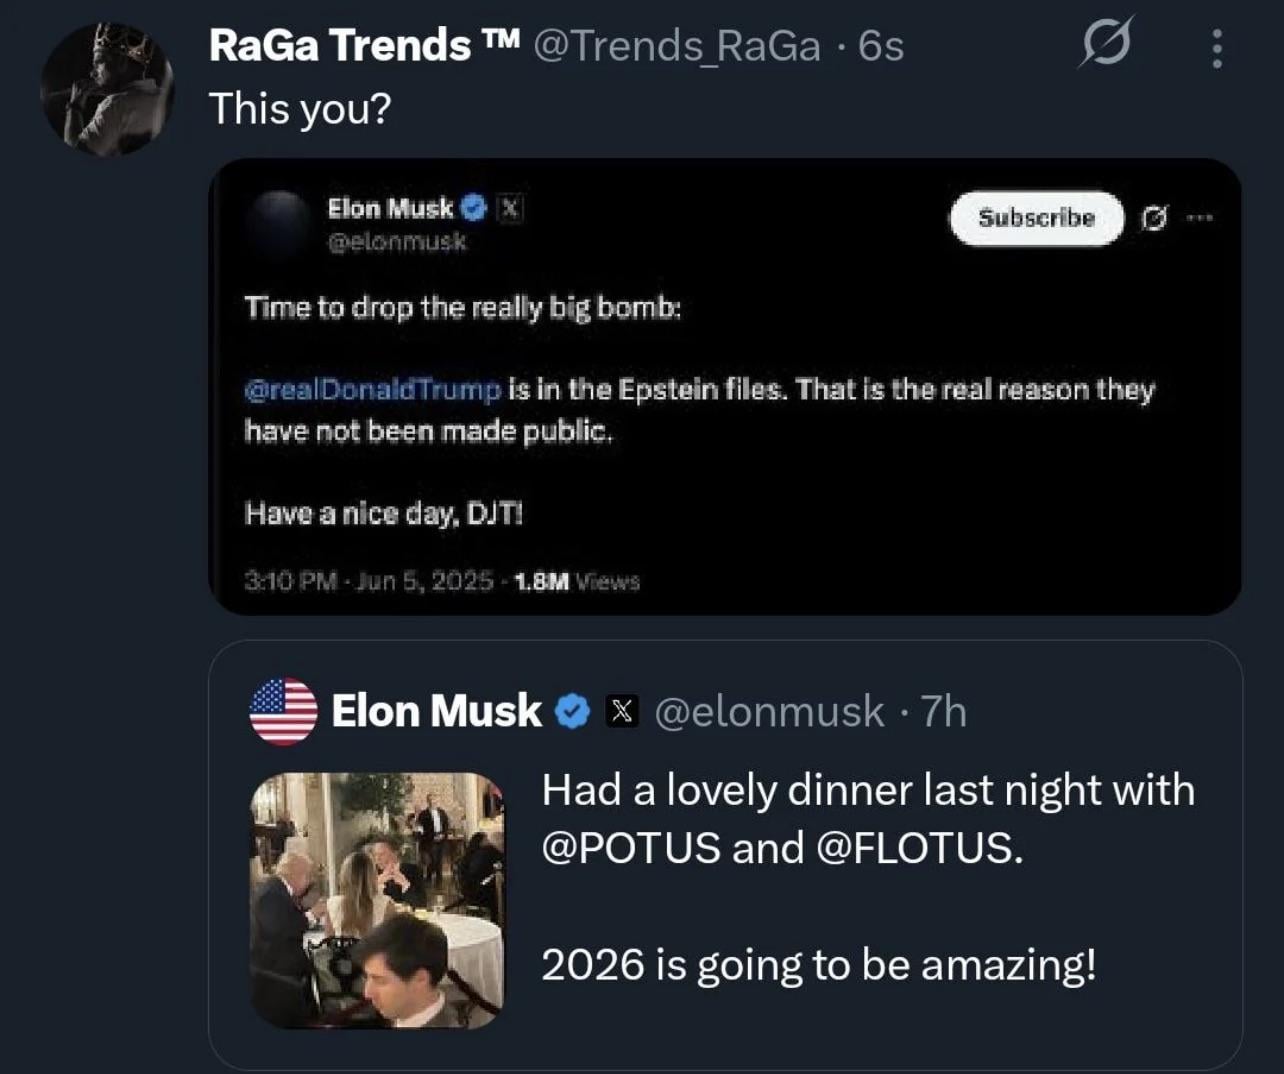Open the dinner photo thumbnail

click(377, 900)
